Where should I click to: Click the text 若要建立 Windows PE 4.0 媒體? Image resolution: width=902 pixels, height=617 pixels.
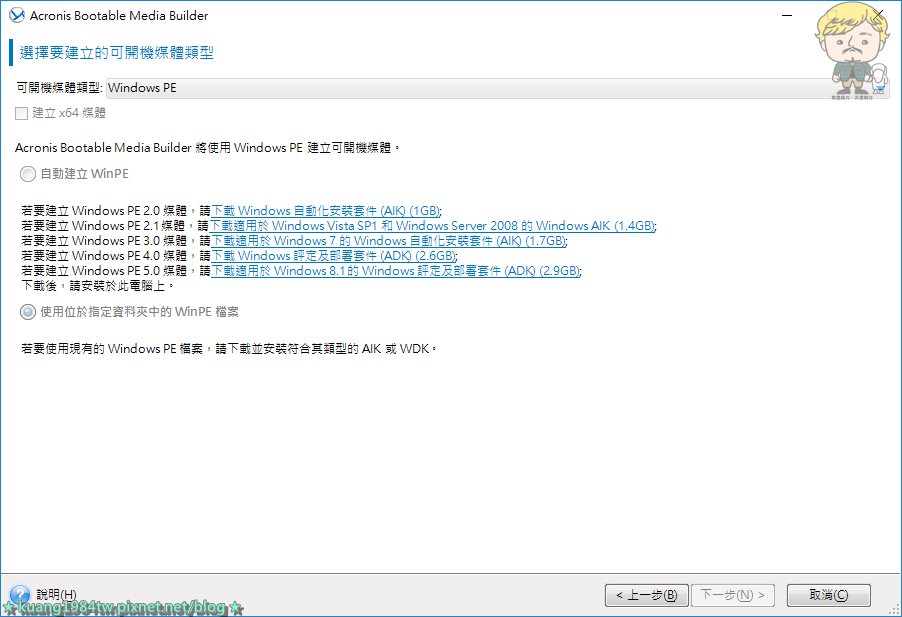tap(104, 256)
